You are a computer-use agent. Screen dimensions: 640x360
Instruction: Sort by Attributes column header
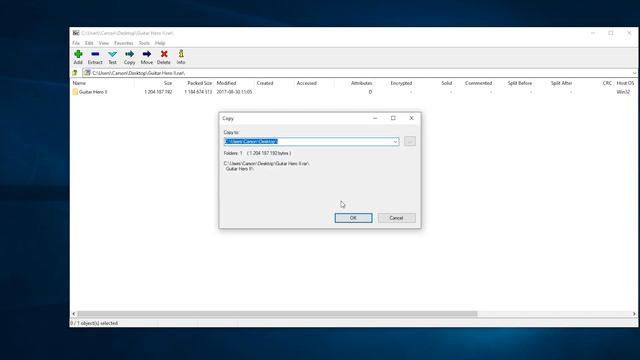click(x=361, y=83)
